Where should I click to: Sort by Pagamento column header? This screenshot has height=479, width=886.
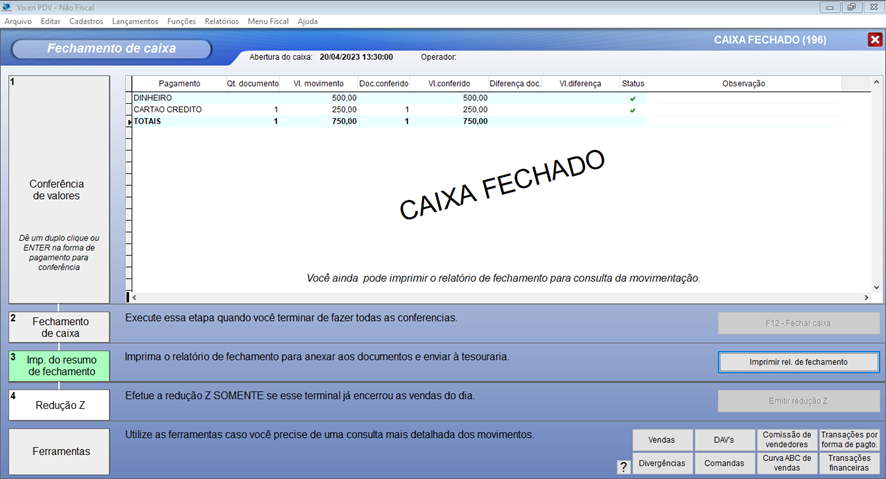[179, 84]
